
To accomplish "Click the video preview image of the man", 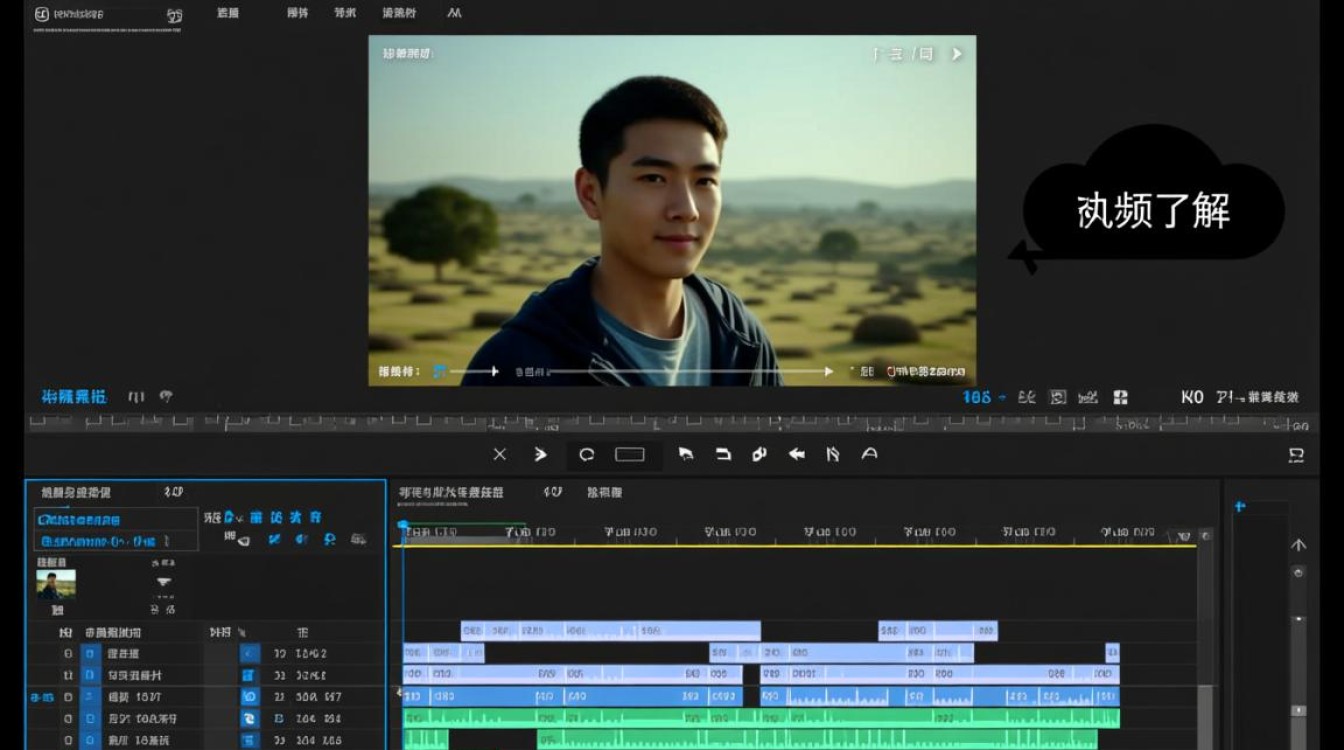I will tap(672, 210).
